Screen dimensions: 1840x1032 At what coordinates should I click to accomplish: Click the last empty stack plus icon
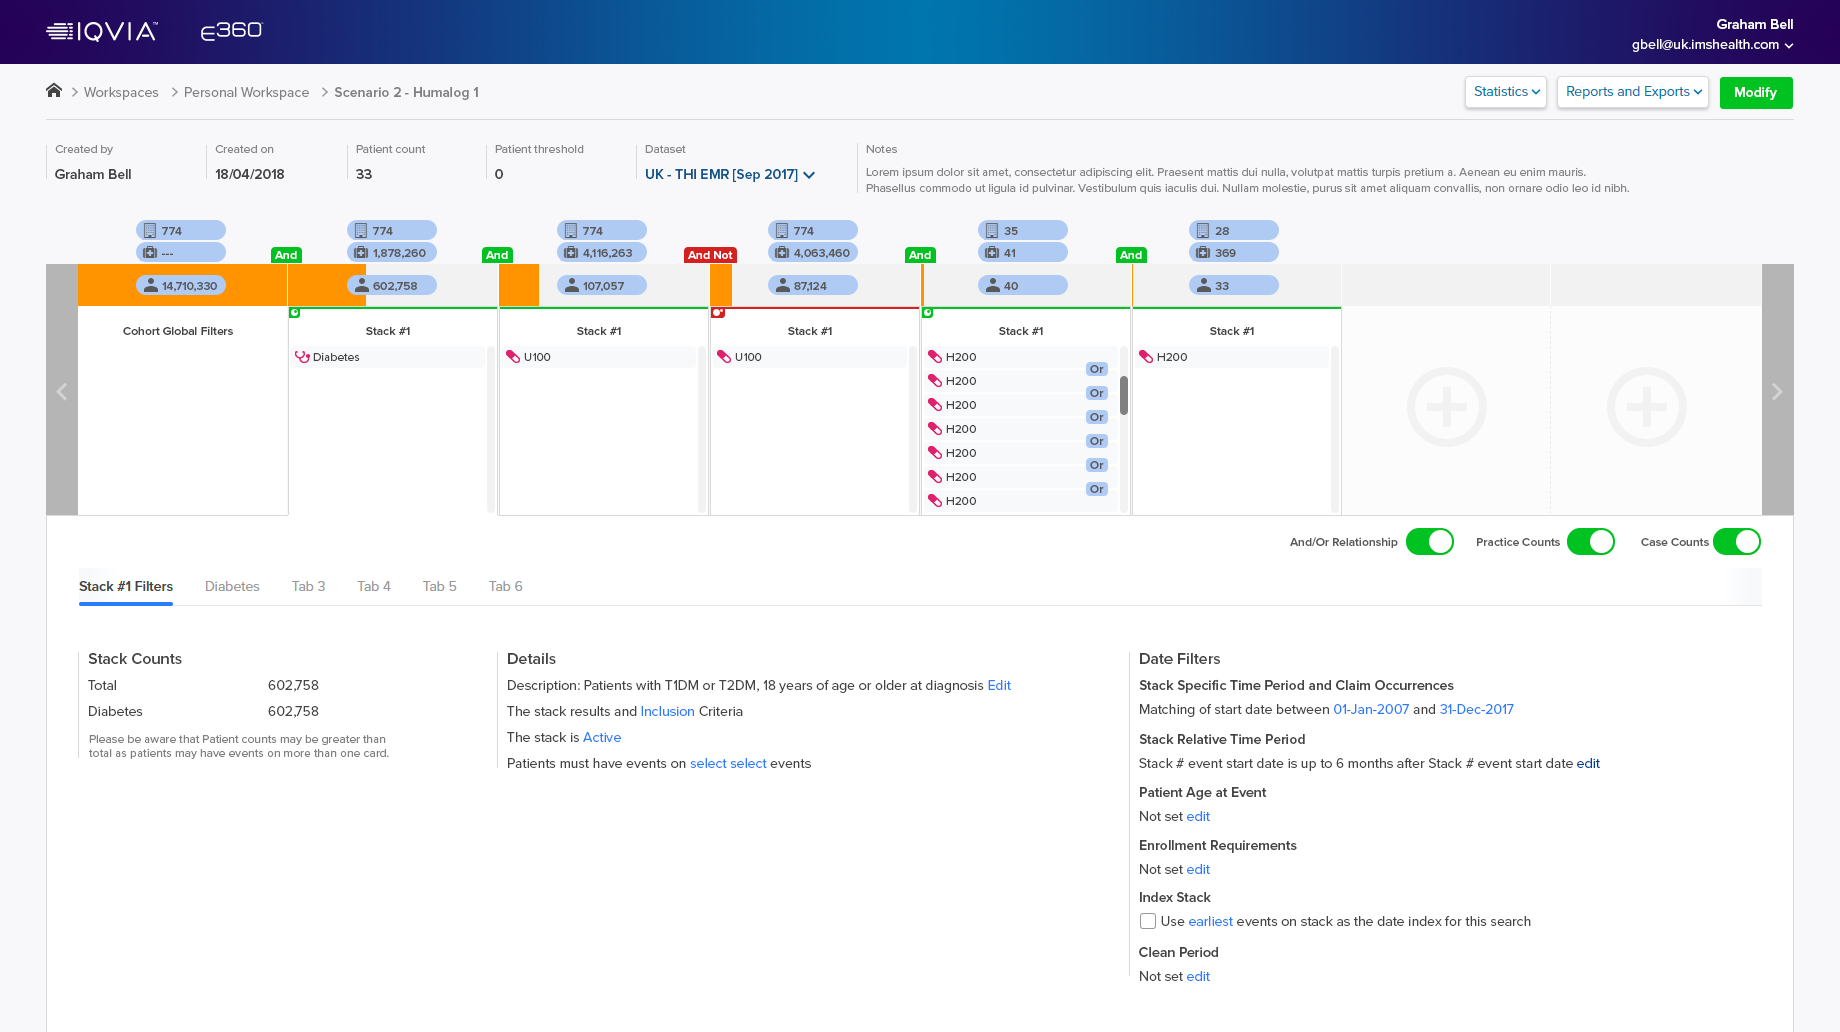point(1646,407)
